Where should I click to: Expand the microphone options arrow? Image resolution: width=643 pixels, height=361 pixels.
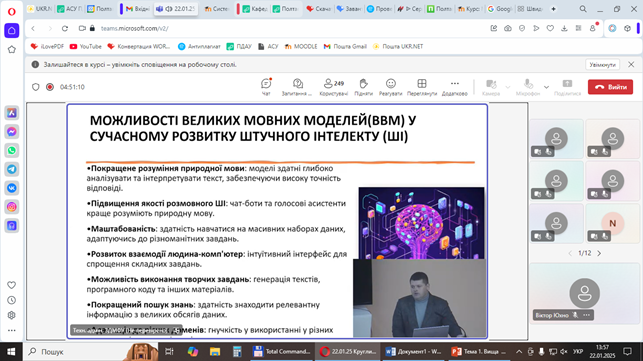coord(546,87)
